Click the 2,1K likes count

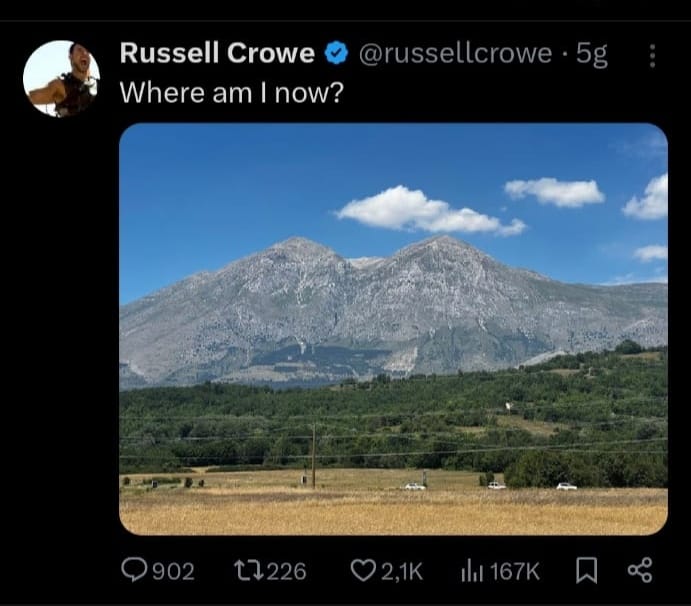tap(401, 571)
